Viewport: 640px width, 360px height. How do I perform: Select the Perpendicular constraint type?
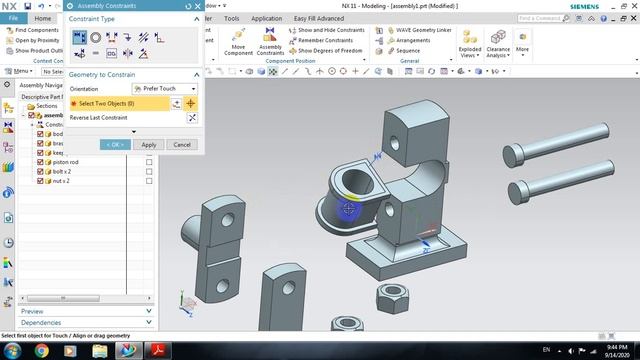159,38
